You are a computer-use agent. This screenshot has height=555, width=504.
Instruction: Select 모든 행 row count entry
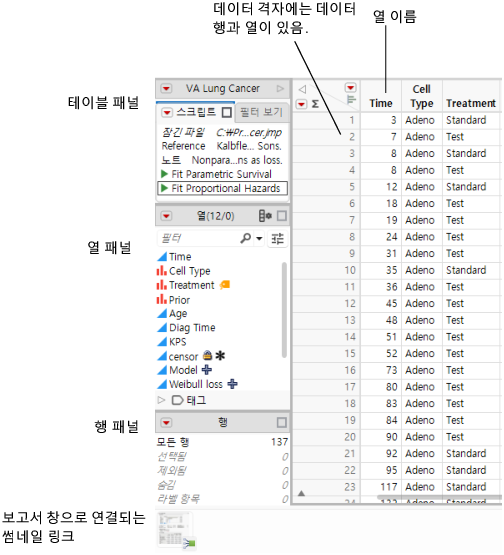[x=222, y=442]
